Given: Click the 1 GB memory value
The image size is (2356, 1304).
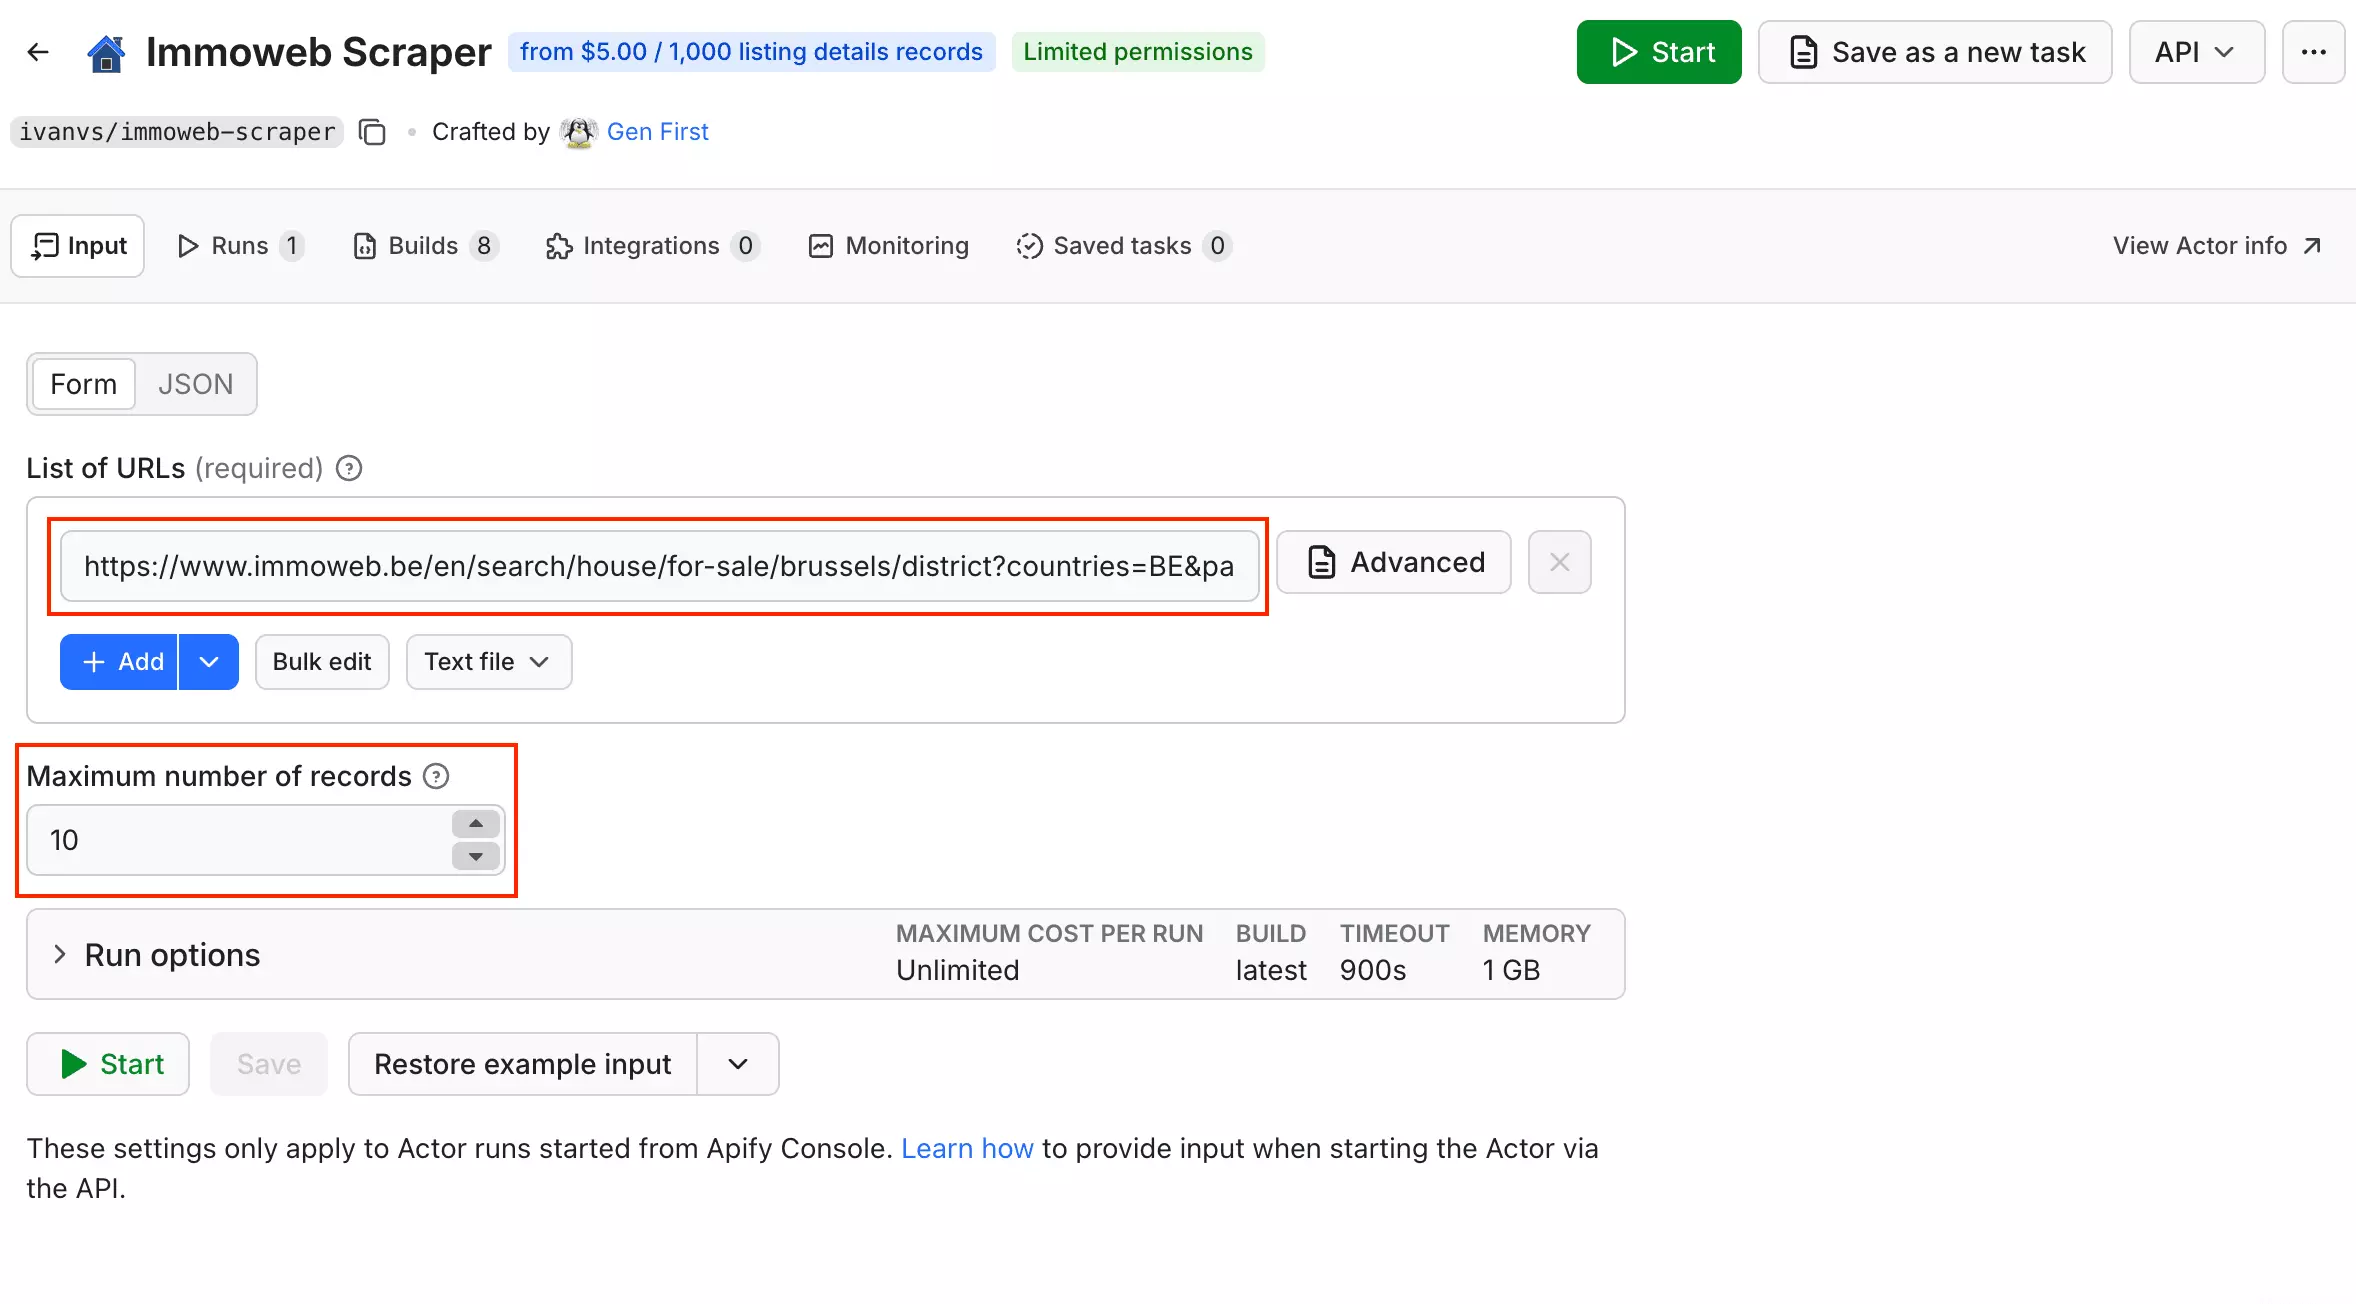Looking at the screenshot, I should point(1511,971).
